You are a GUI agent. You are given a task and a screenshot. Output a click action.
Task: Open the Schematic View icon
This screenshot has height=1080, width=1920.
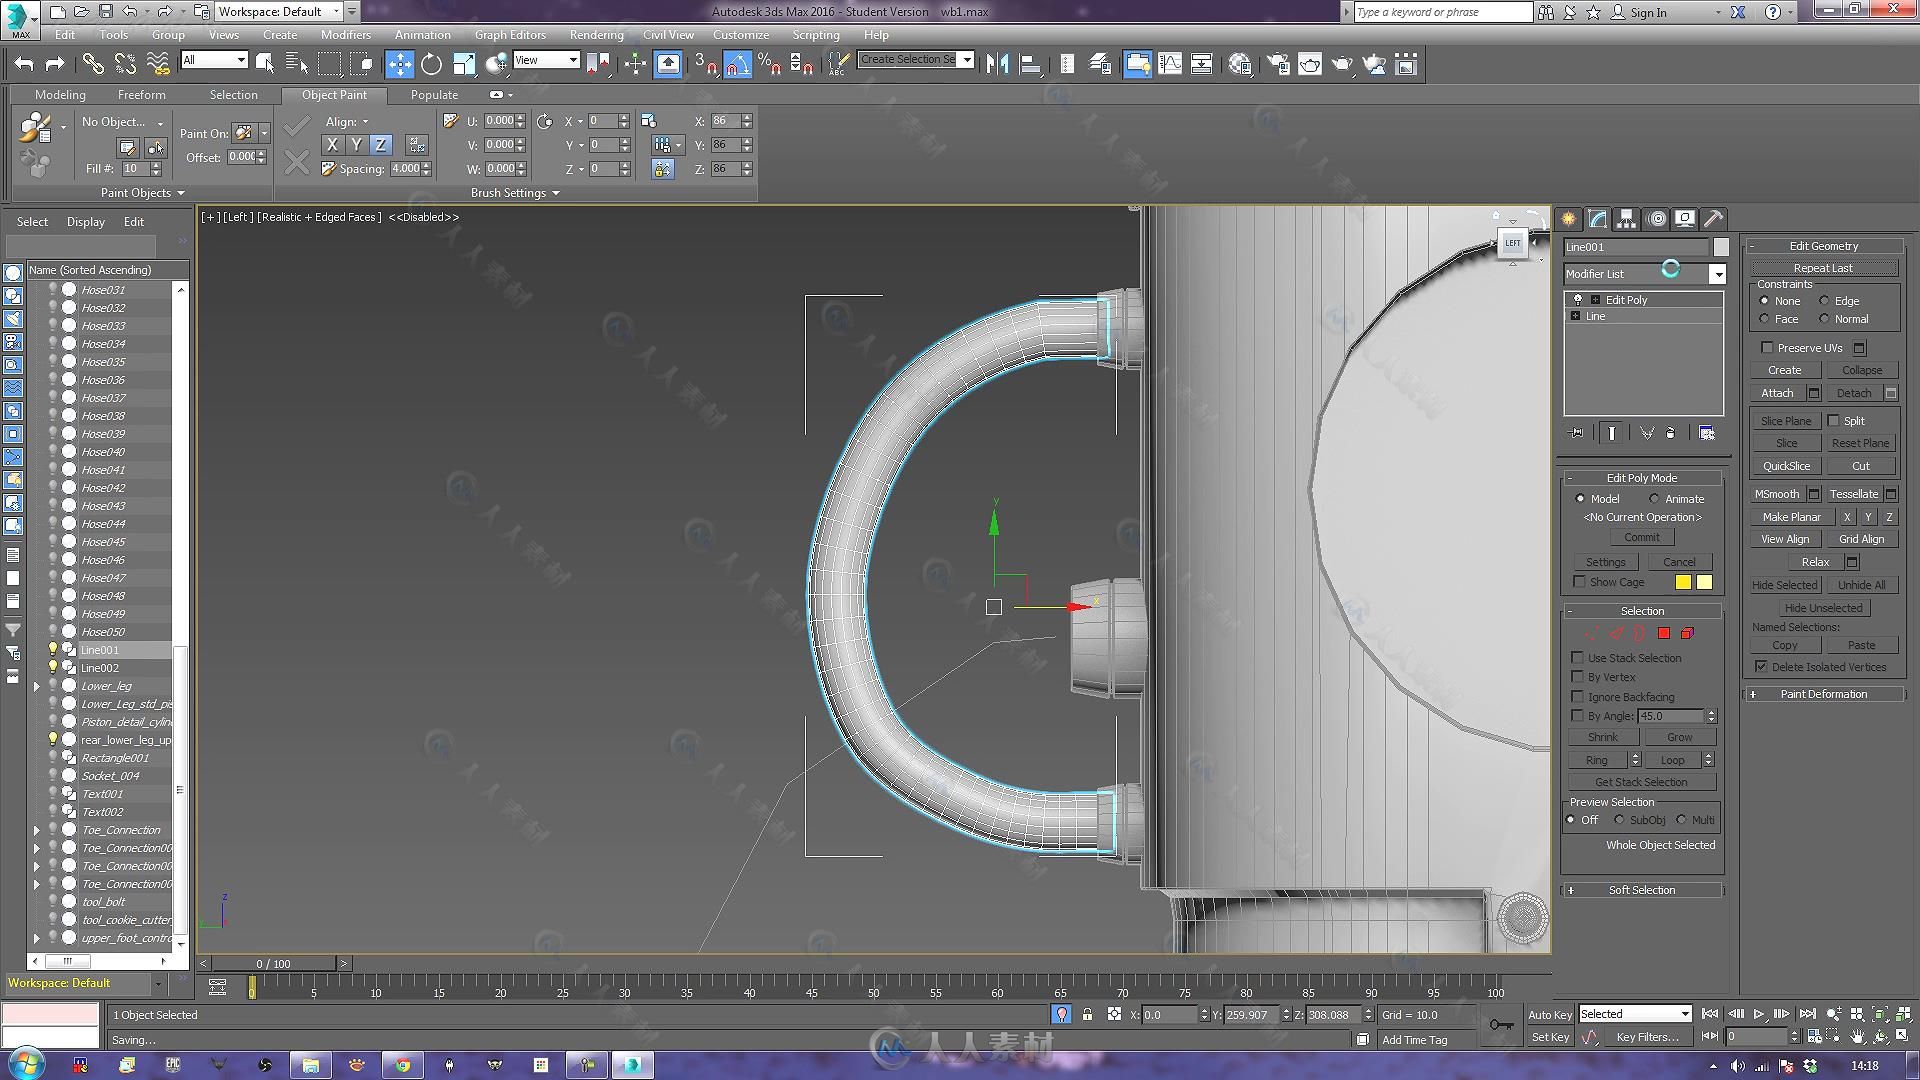(1202, 64)
